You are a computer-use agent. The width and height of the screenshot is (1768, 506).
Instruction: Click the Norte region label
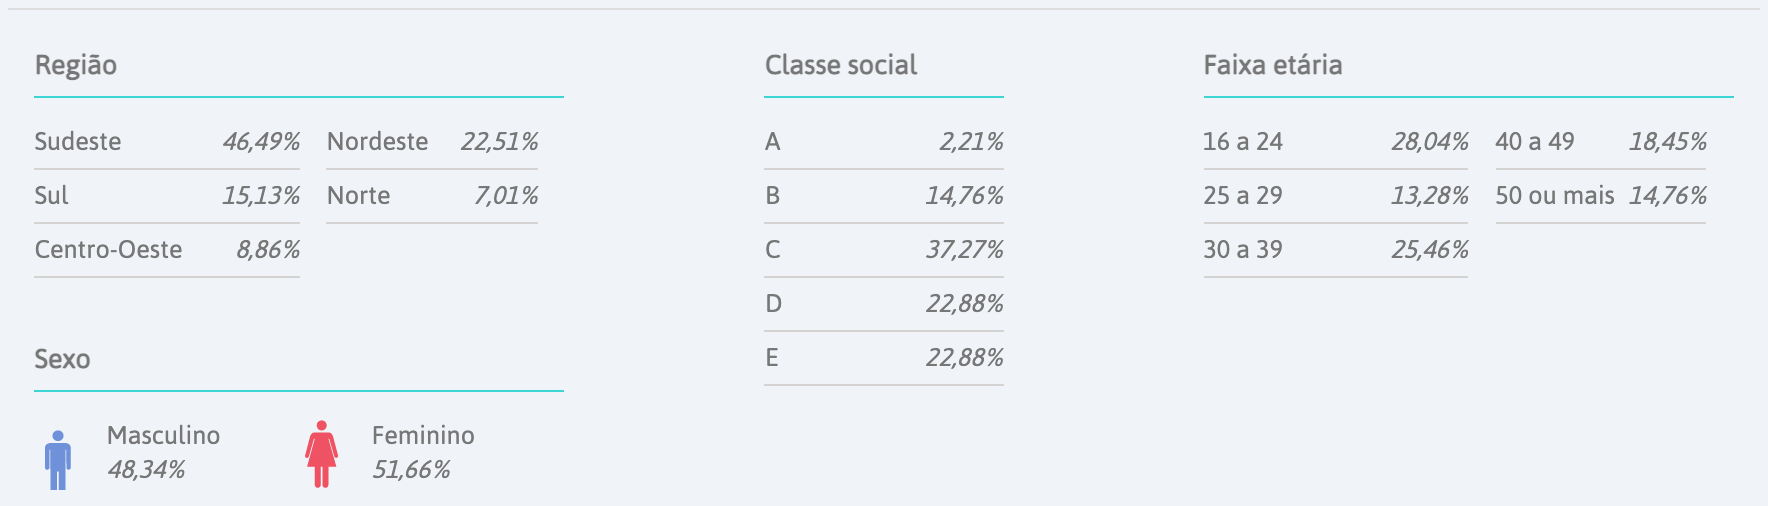coord(359,196)
